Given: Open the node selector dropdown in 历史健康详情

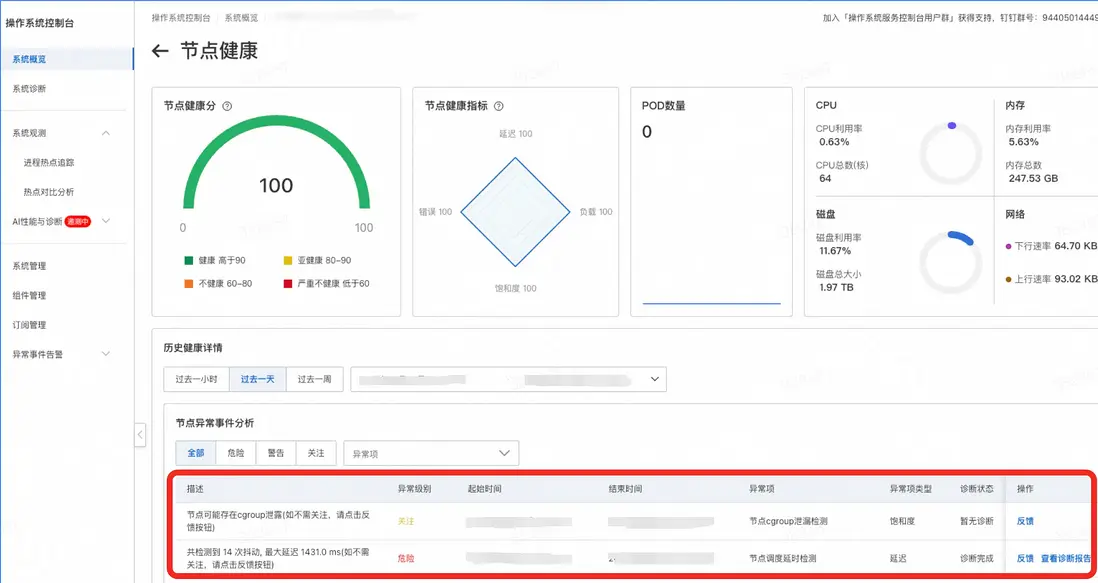Looking at the screenshot, I should coord(509,379).
